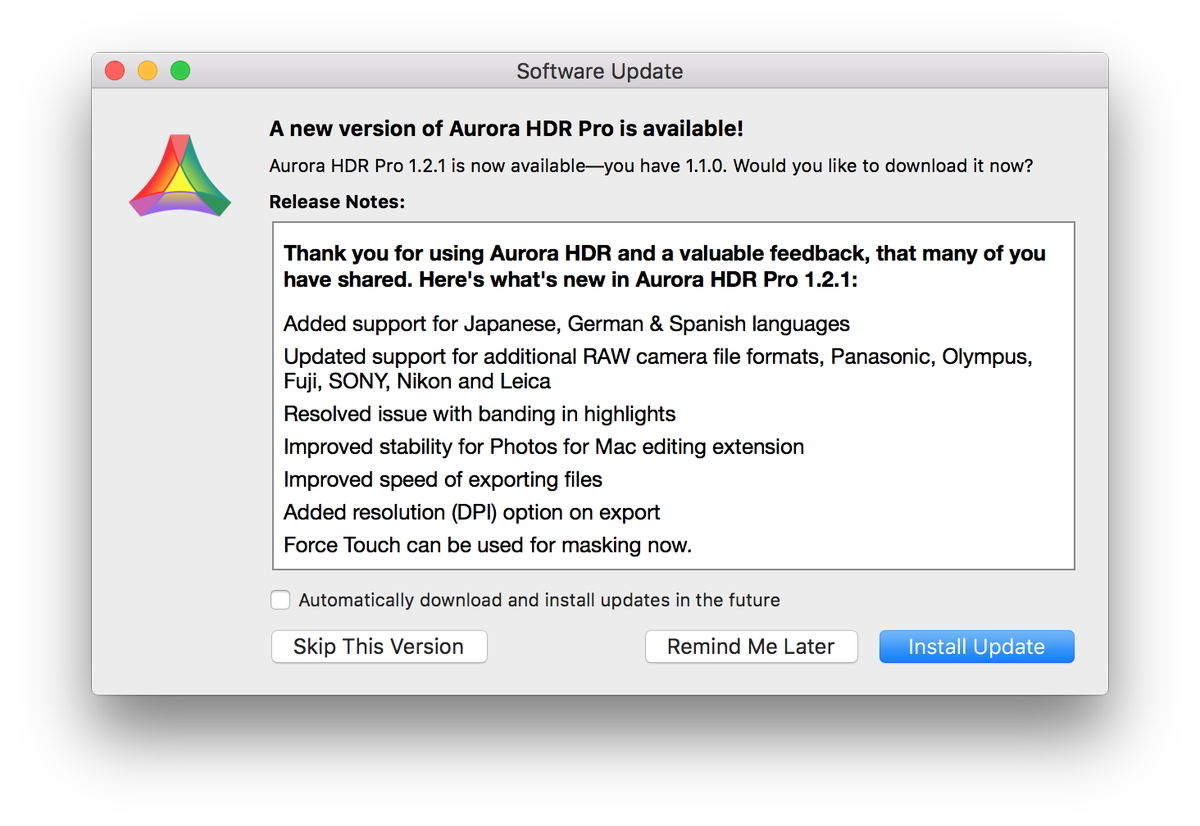Image resolution: width=1200 pixels, height=826 pixels.
Task: Click the line "Updated support for additional RAW camera file formats"
Action: pos(658,369)
